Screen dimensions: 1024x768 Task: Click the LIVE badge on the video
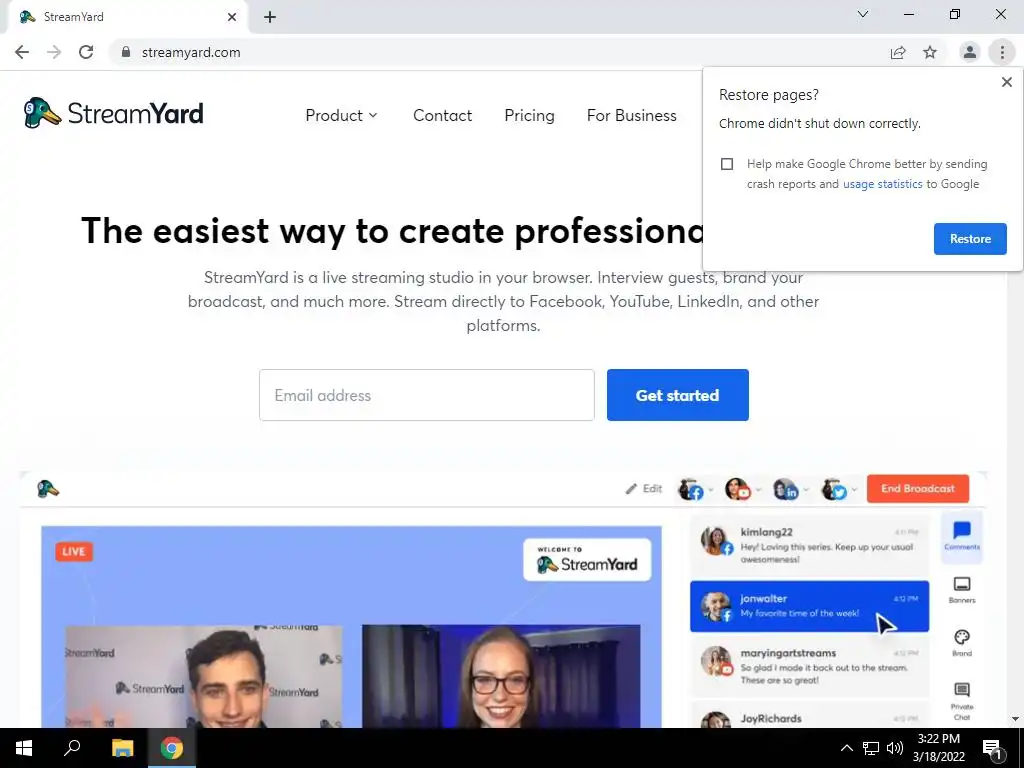click(x=74, y=551)
